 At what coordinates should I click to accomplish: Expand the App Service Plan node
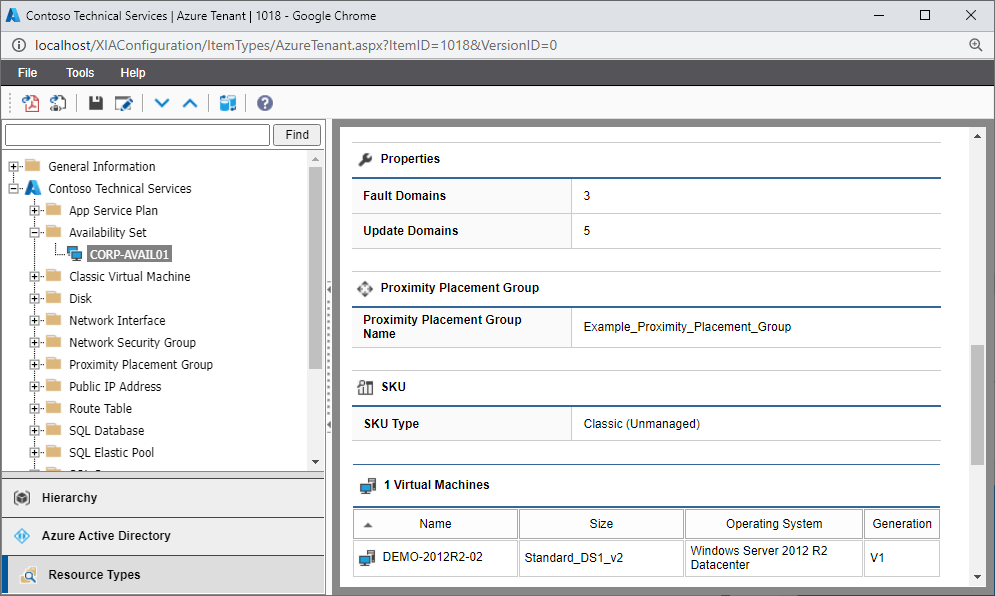(34, 210)
